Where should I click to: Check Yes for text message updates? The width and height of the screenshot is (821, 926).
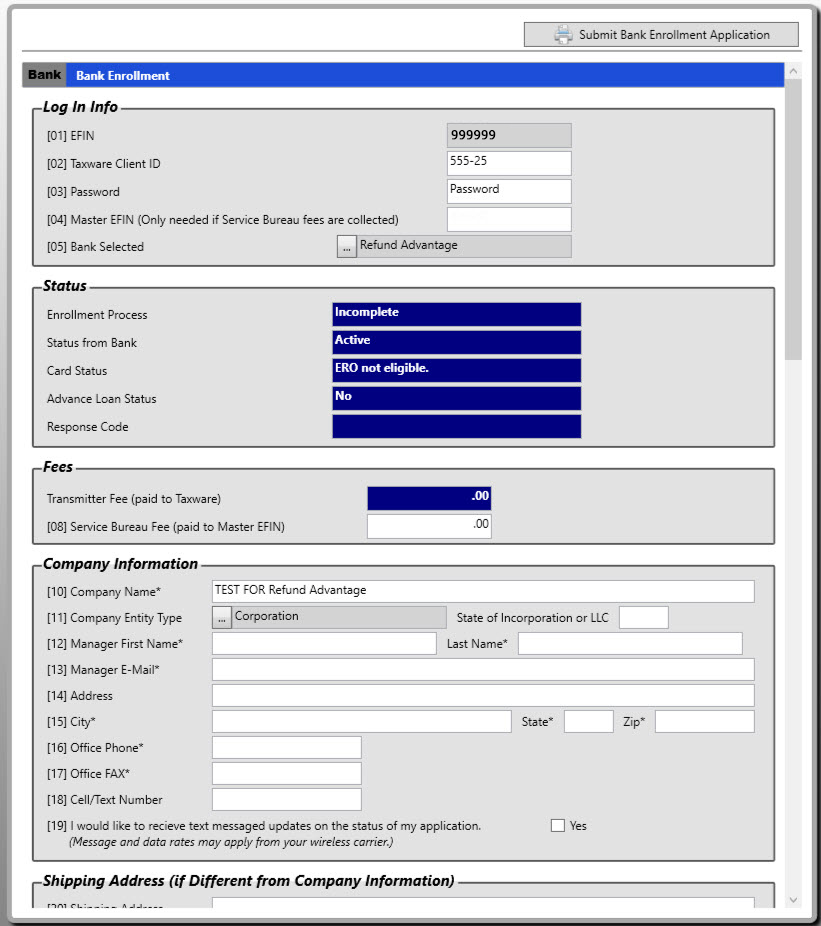click(x=558, y=826)
